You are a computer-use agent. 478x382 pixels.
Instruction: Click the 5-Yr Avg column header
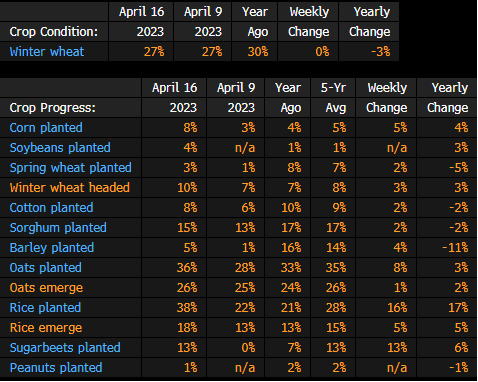pos(333,98)
